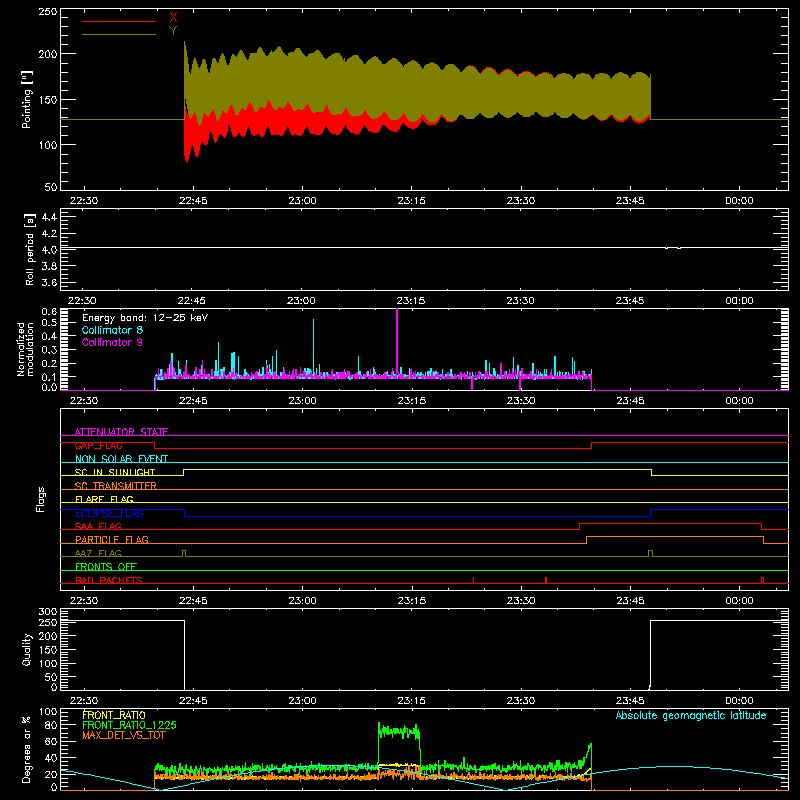800x800 pixels.
Task: Click '23:15' time label under Flags plot
Action: tap(411, 601)
